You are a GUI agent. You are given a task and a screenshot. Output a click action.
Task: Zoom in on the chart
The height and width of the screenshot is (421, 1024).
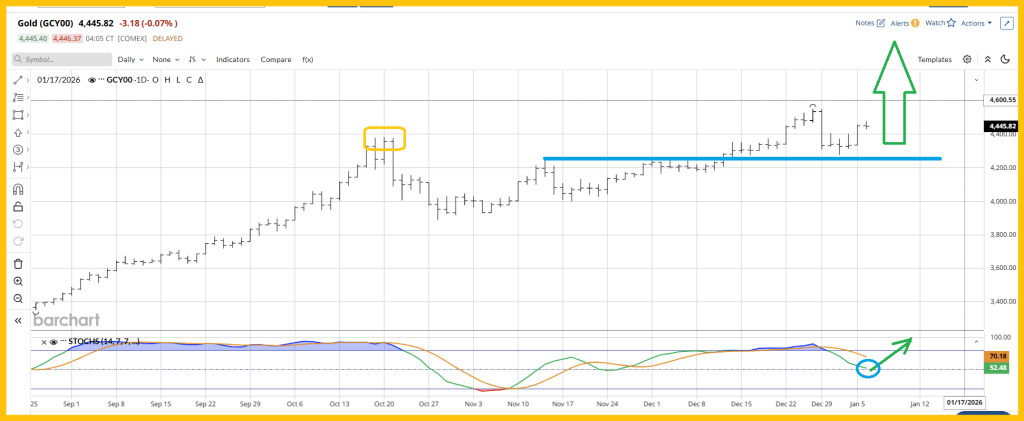pos(18,282)
